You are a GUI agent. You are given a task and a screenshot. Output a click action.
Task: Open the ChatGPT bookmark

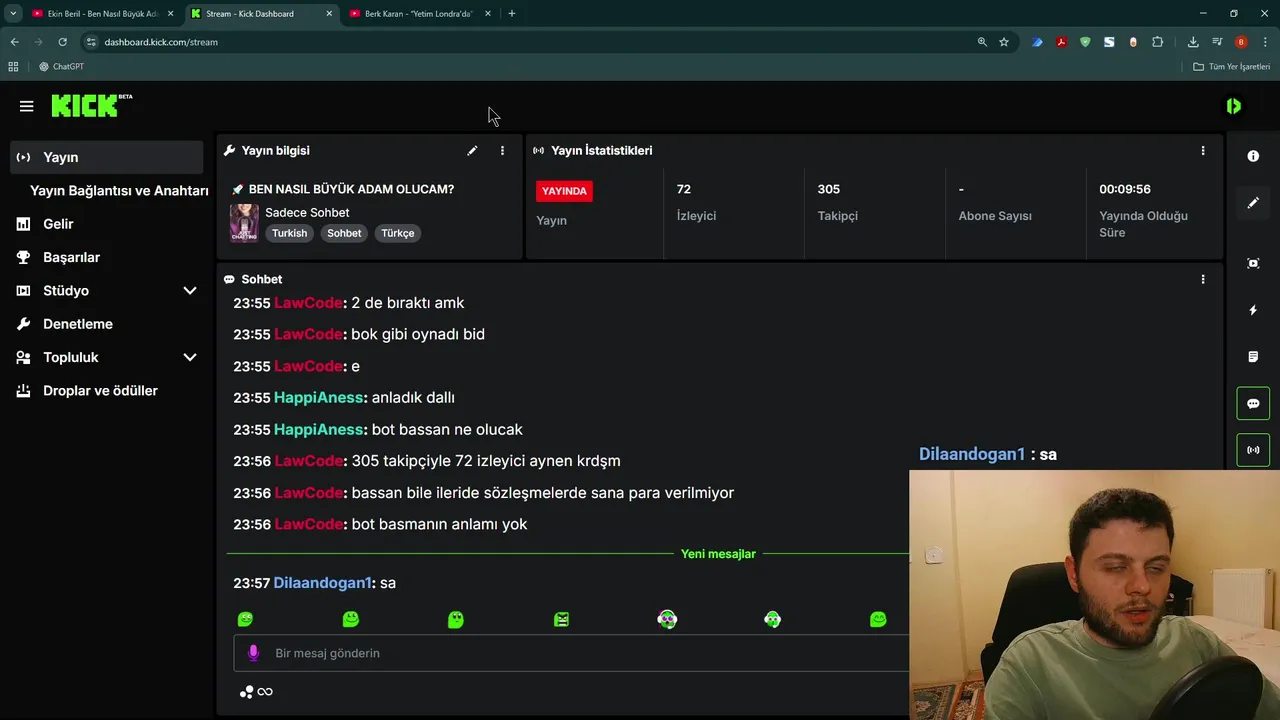click(x=61, y=67)
